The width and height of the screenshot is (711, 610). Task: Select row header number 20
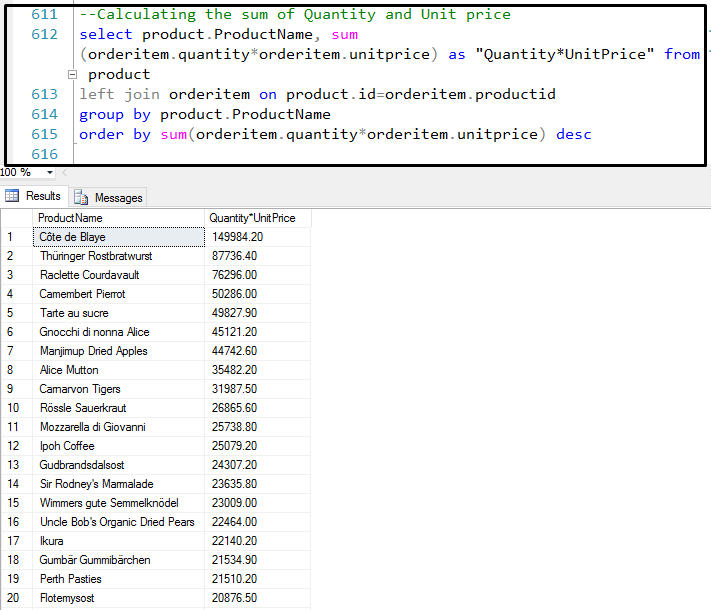click(17, 599)
